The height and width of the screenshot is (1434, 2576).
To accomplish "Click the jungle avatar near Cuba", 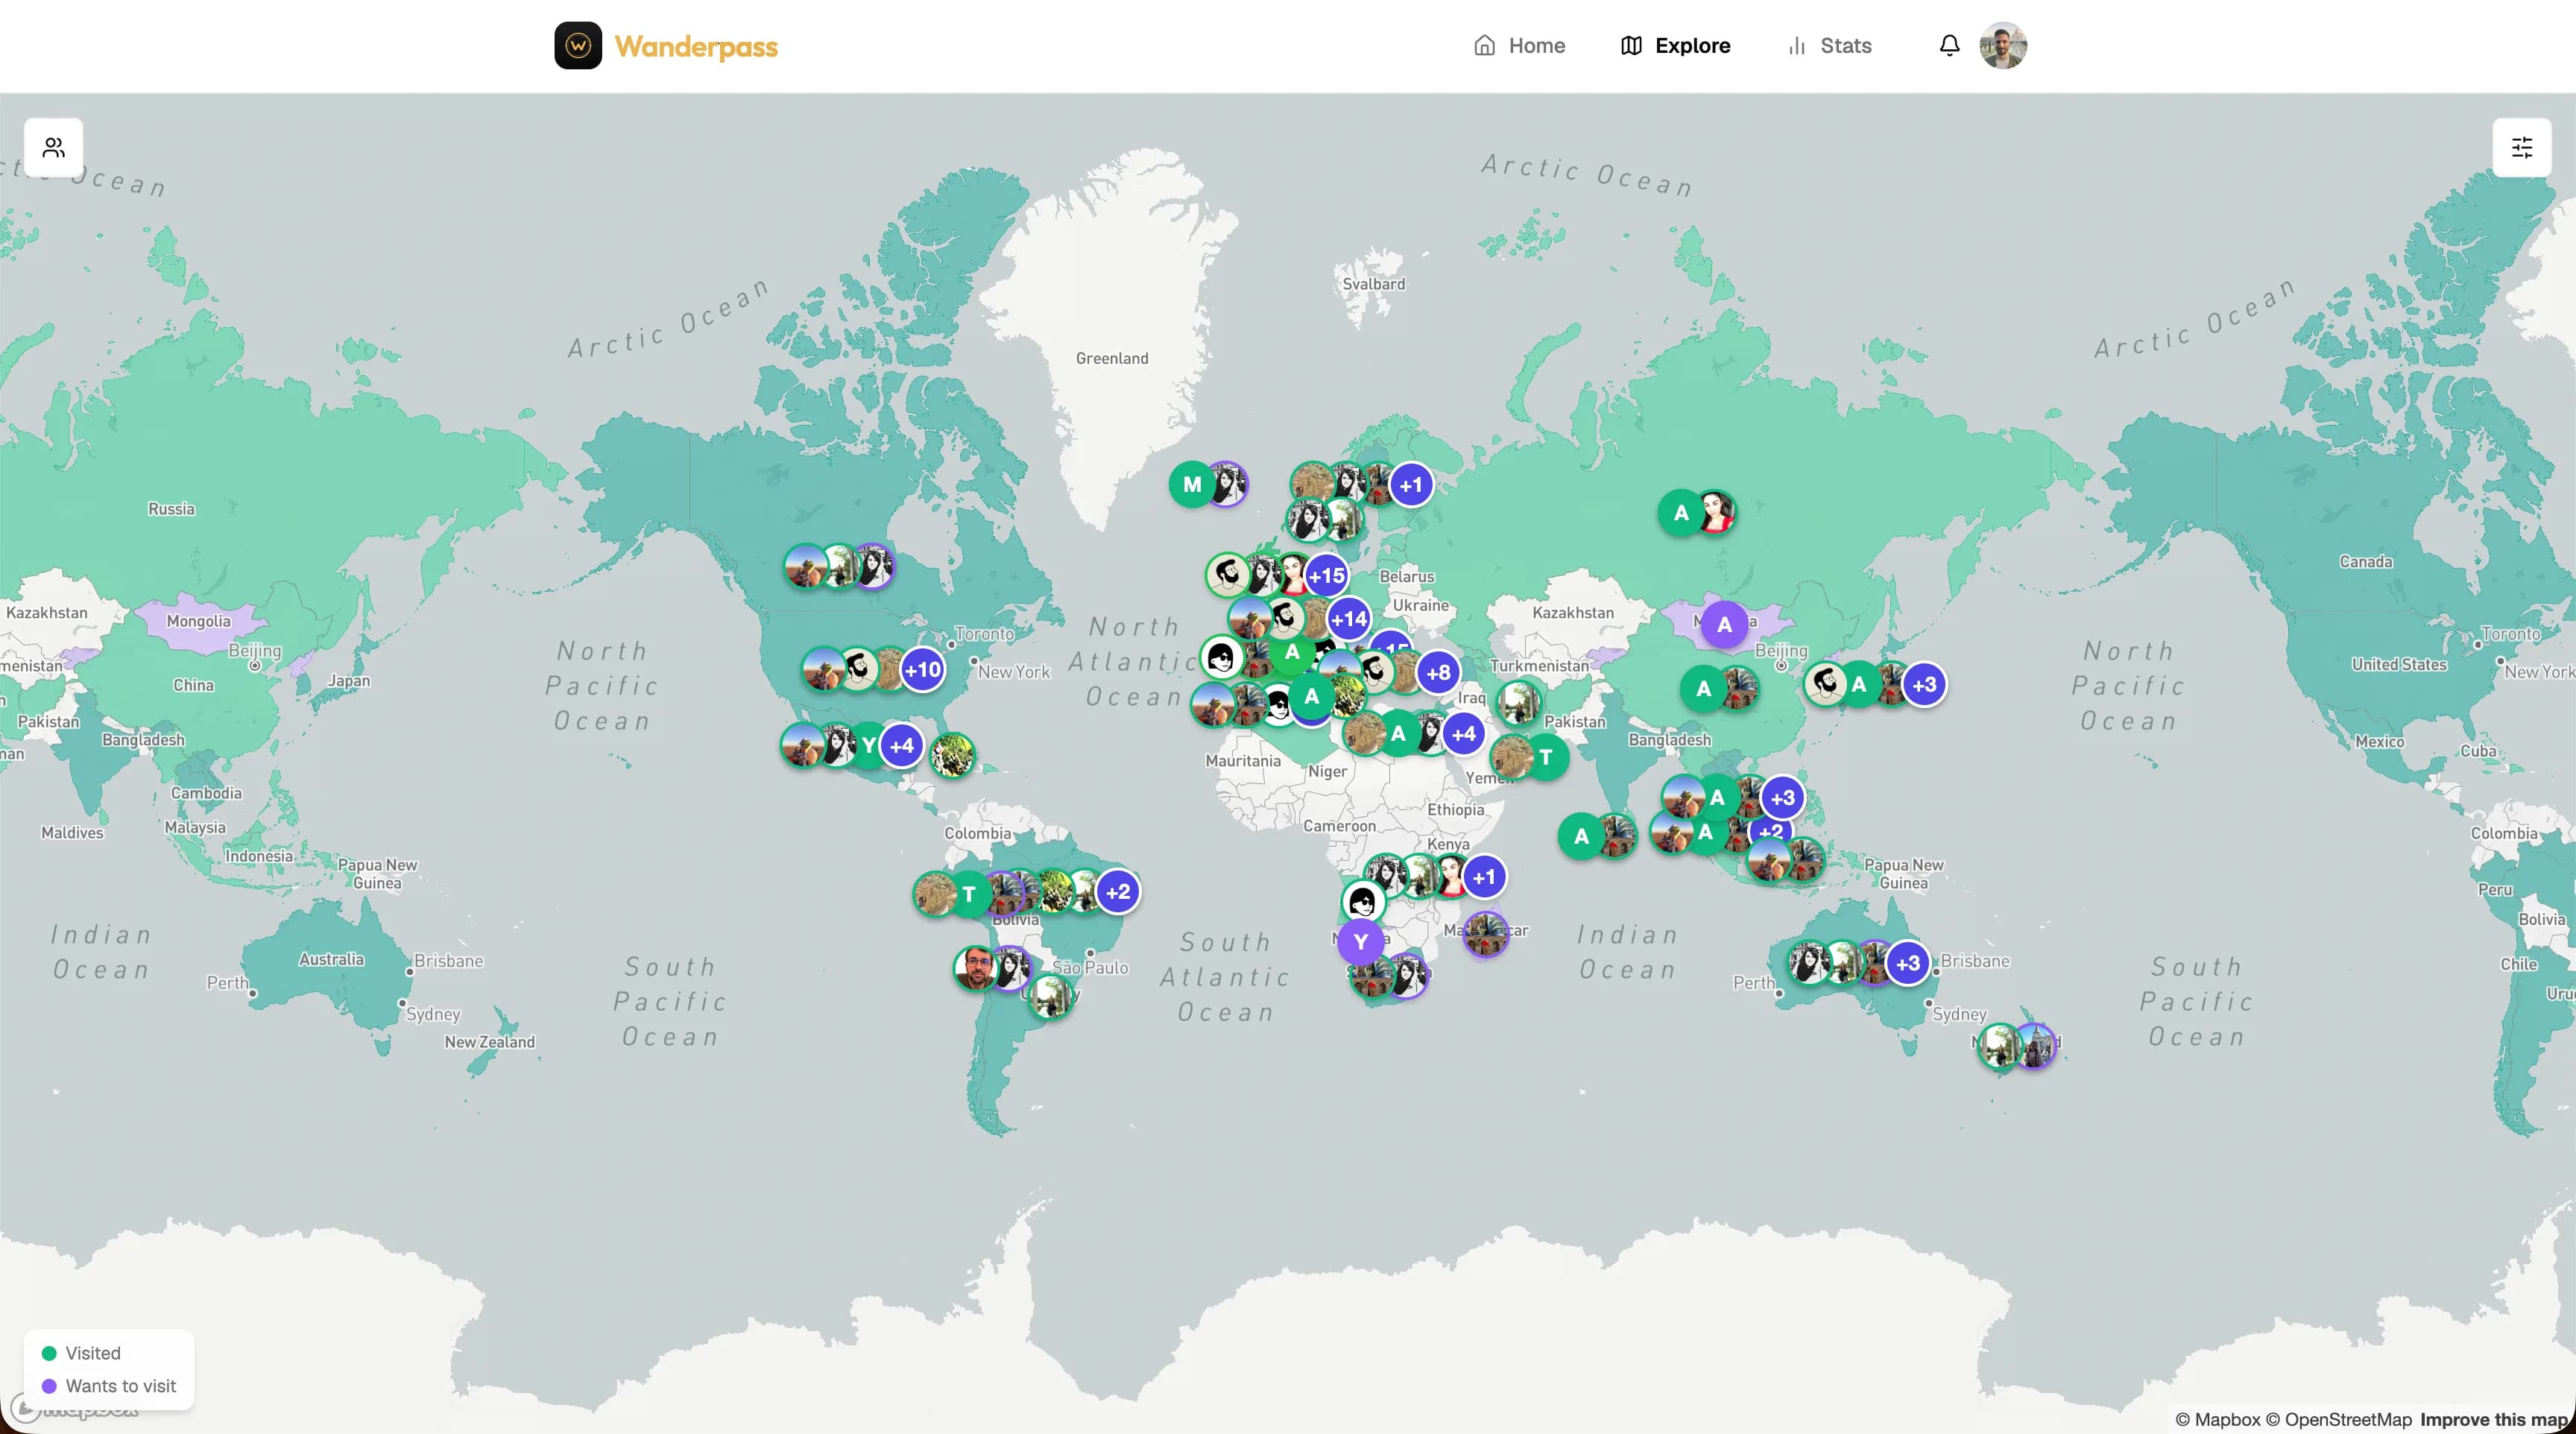I will [952, 756].
